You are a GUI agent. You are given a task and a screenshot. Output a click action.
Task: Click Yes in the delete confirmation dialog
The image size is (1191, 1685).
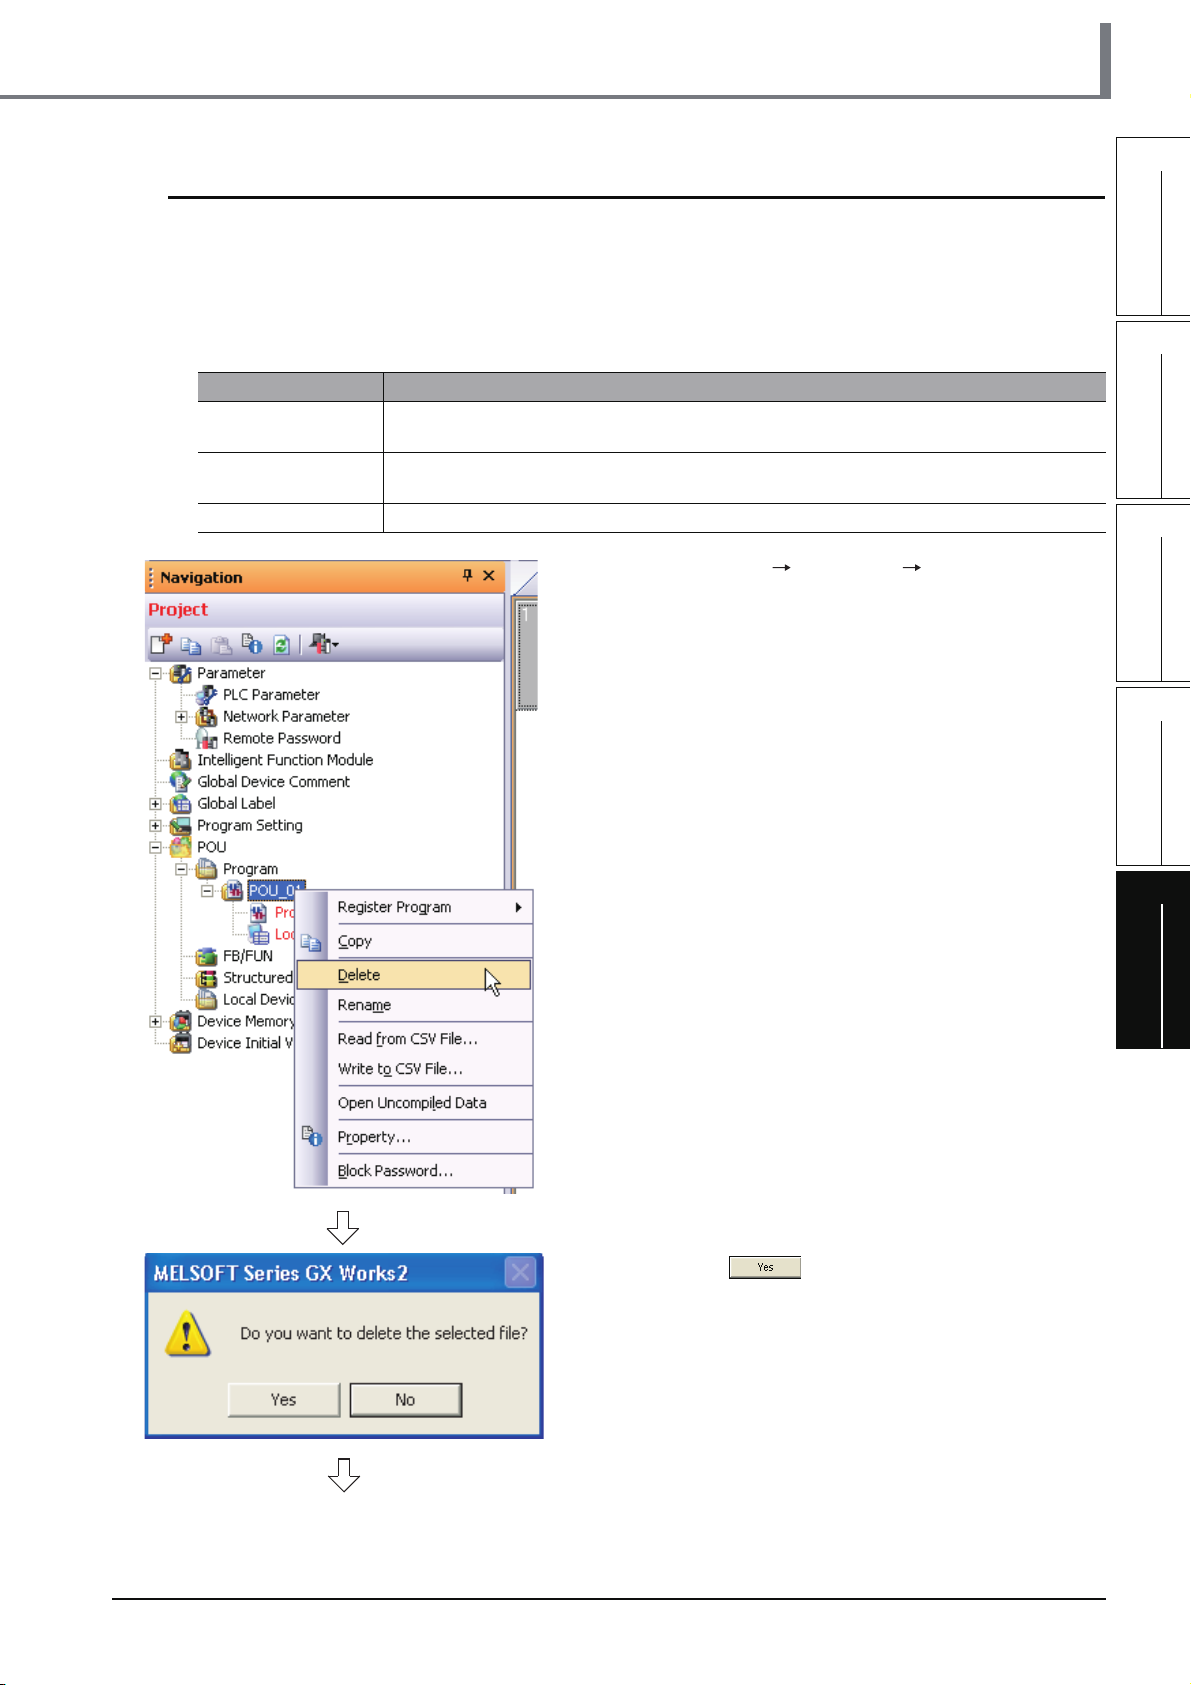[284, 1400]
